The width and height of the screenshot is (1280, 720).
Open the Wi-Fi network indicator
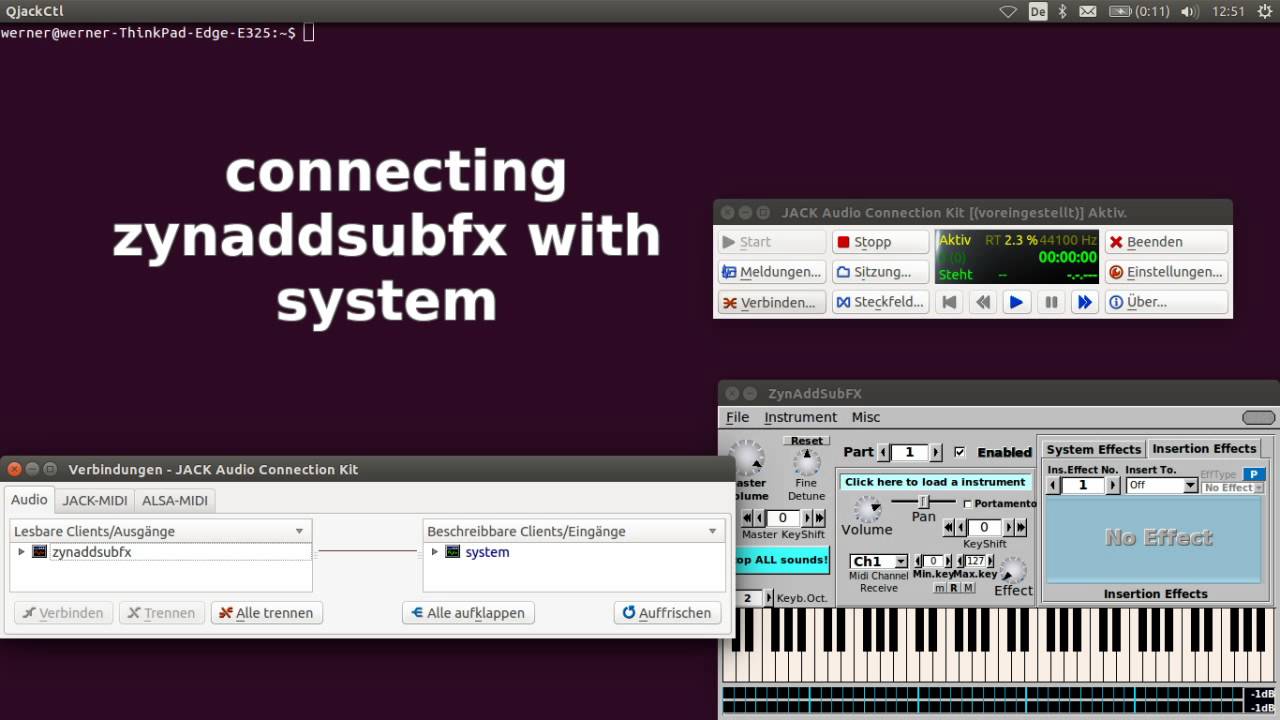pos(1008,12)
